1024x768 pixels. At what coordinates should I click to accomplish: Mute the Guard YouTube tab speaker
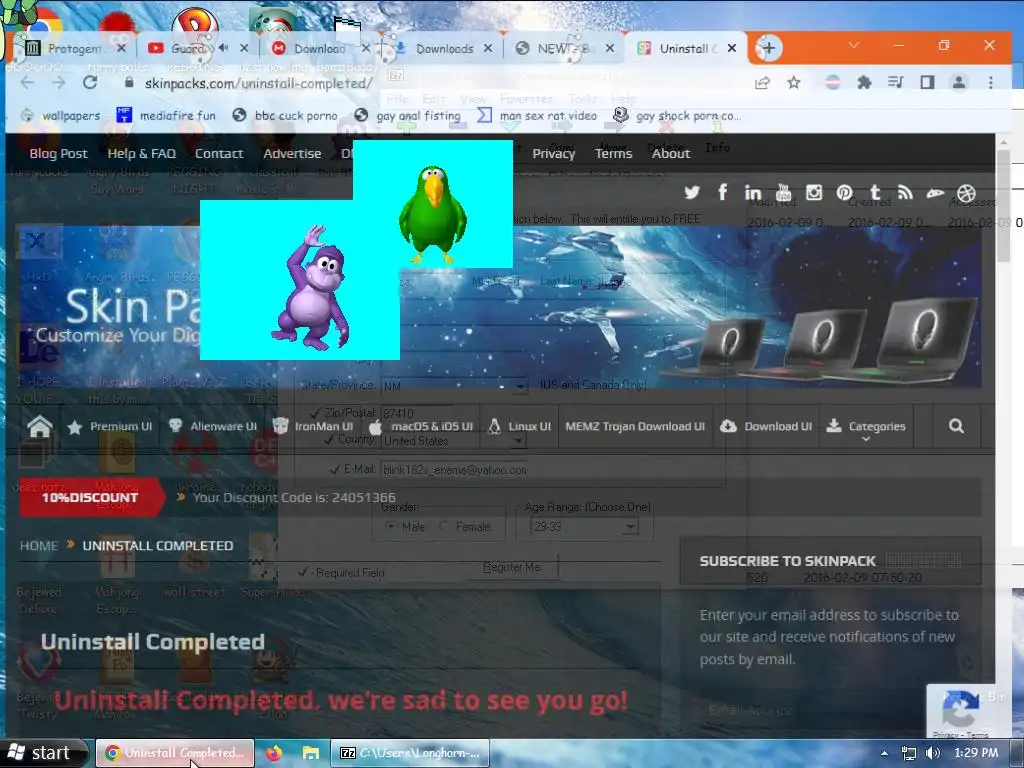pyautogui.click(x=224, y=48)
